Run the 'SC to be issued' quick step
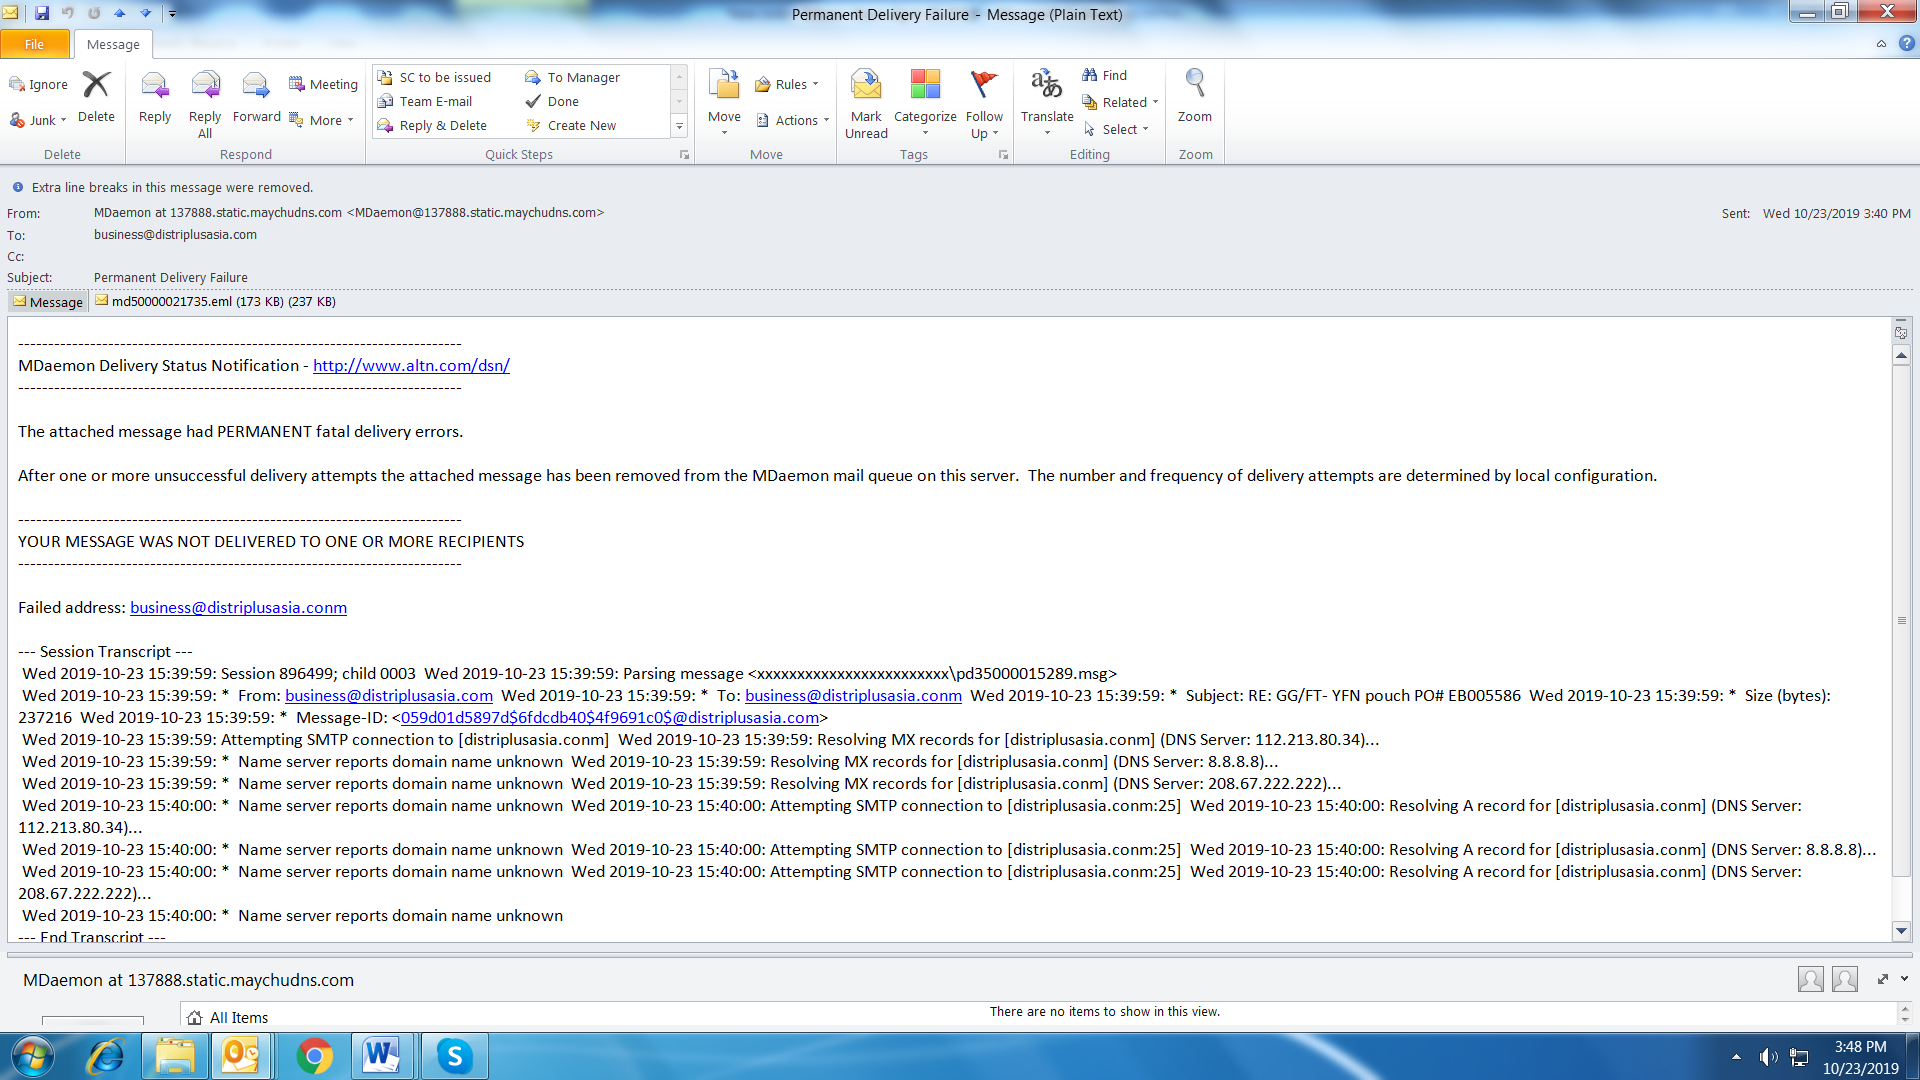The height and width of the screenshot is (1080, 1920). (x=435, y=77)
